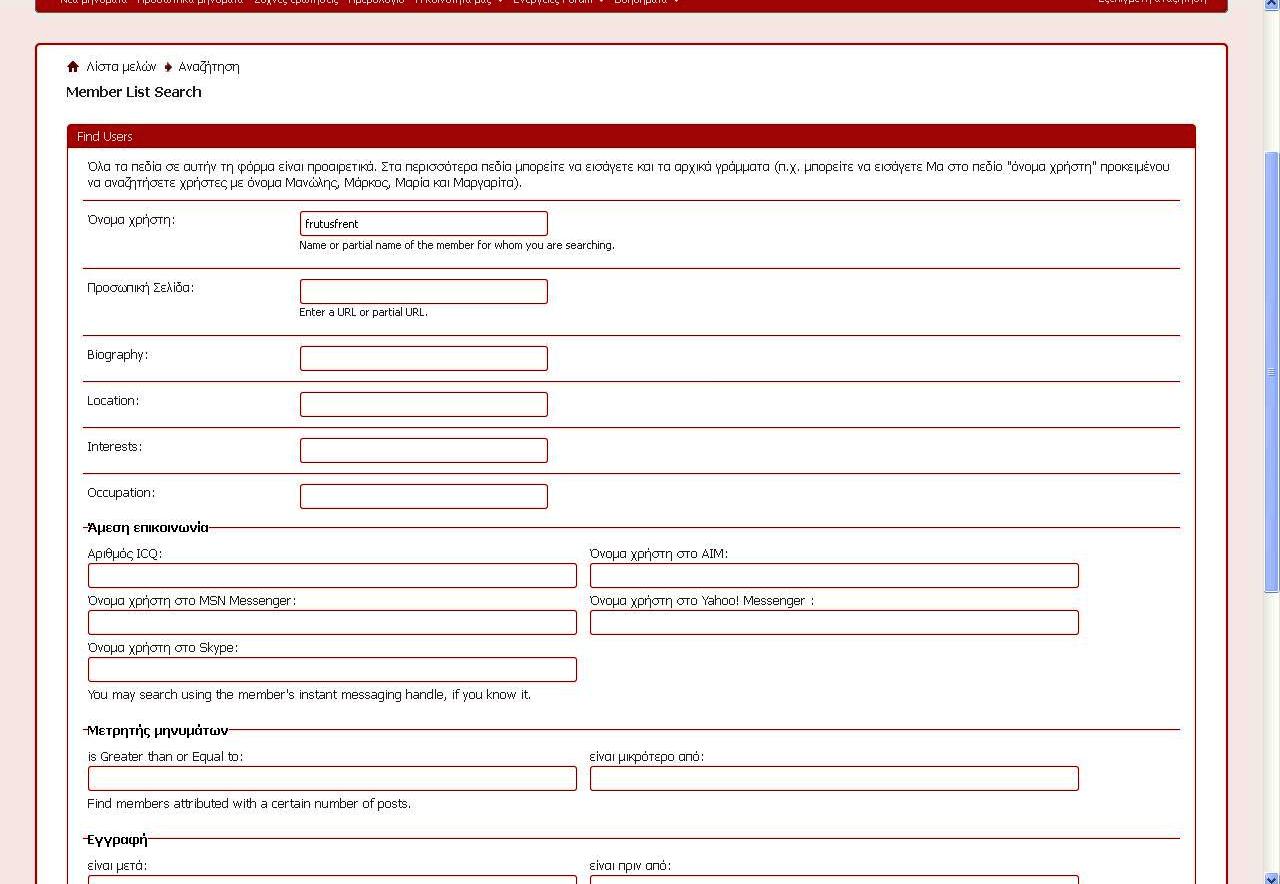Open the Λίστα μελών breadcrumb link

tap(121, 67)
